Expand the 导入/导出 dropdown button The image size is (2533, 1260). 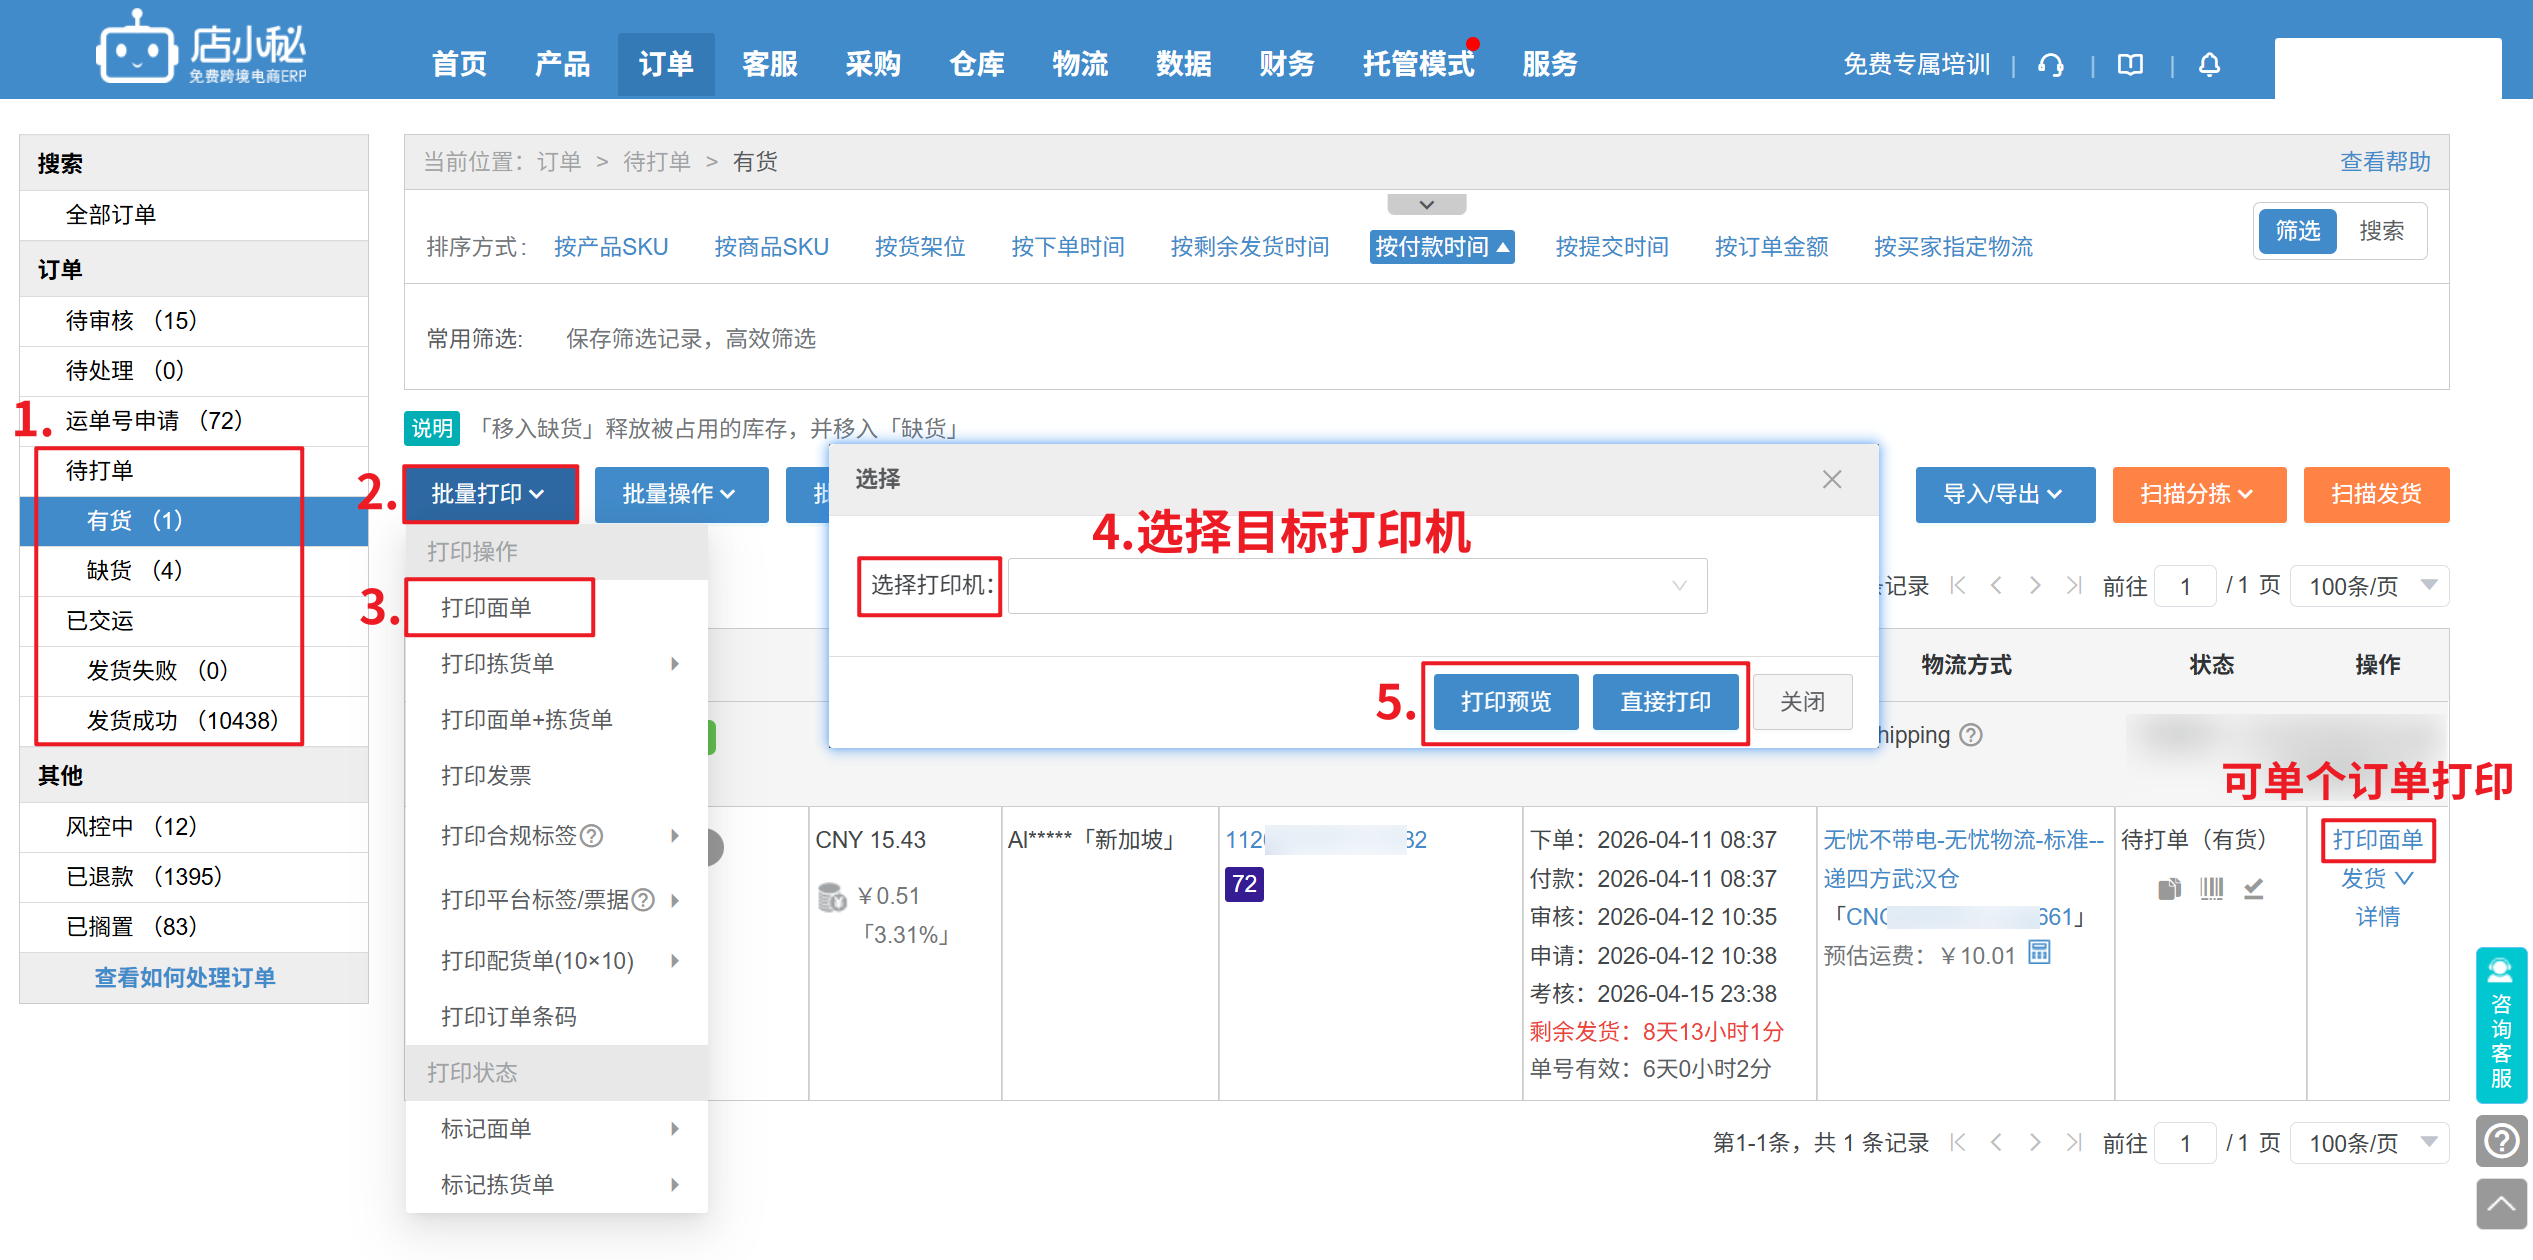[x=2004, y=494]
